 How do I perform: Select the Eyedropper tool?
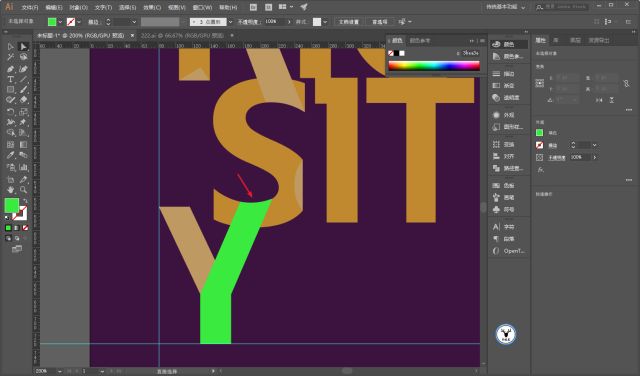[11, 155]
